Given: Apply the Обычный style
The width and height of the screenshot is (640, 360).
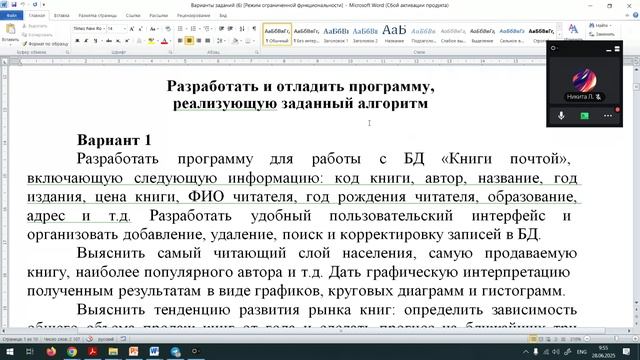Looking at the screenshot, I should tap(277, 34).
